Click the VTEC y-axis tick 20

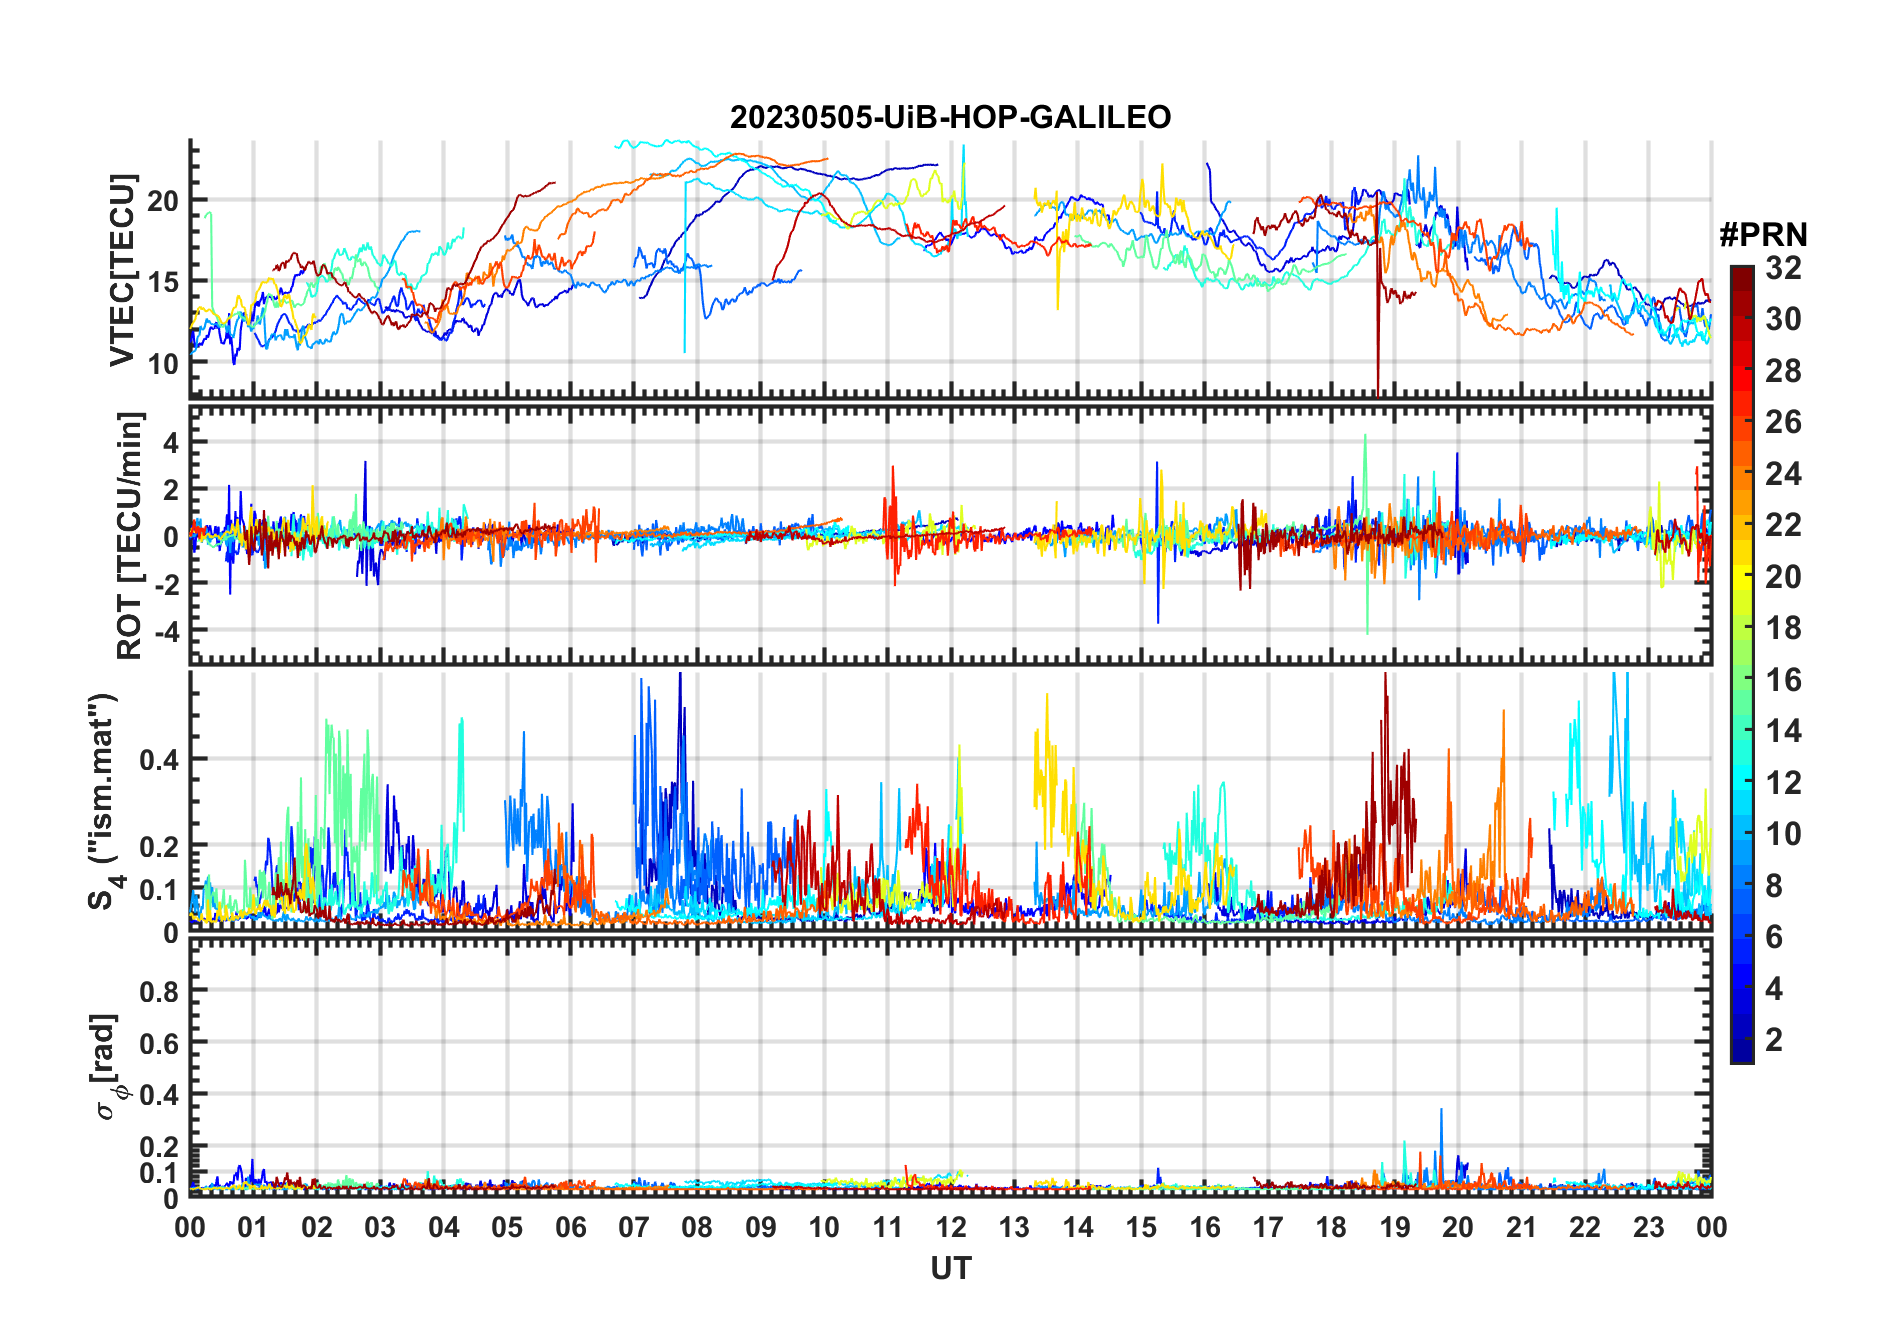pos(164,201)
